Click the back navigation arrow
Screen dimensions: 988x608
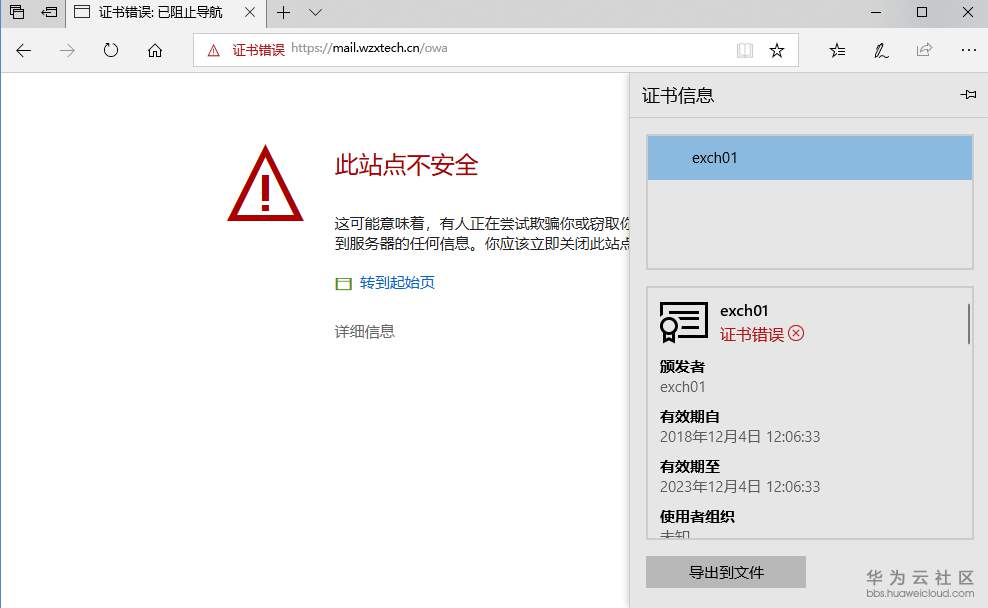tap(23, 49)
